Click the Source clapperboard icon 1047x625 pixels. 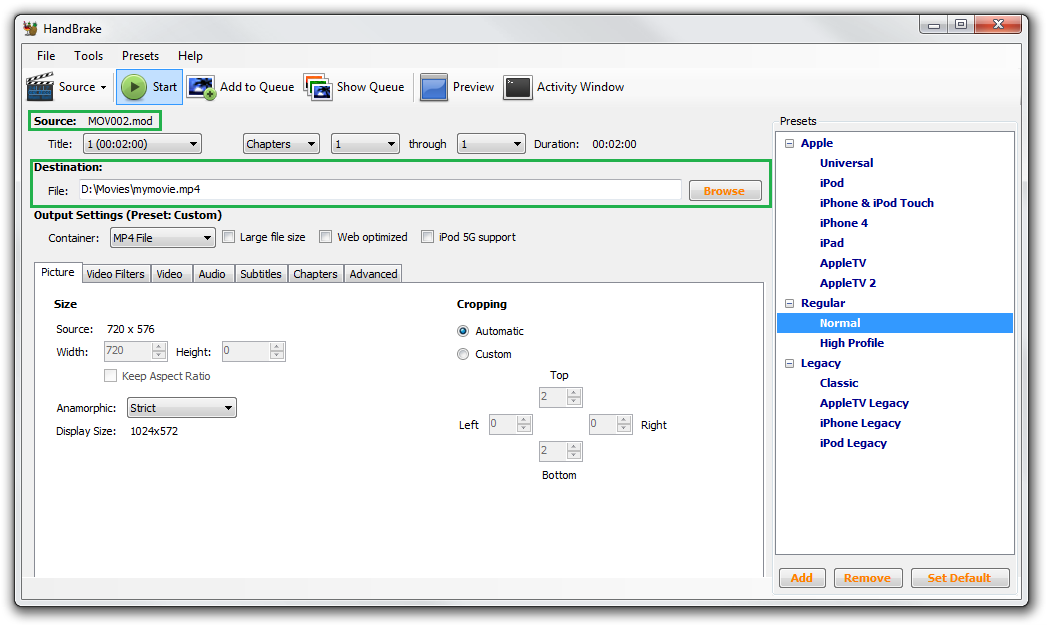click(x=40, y=87)
